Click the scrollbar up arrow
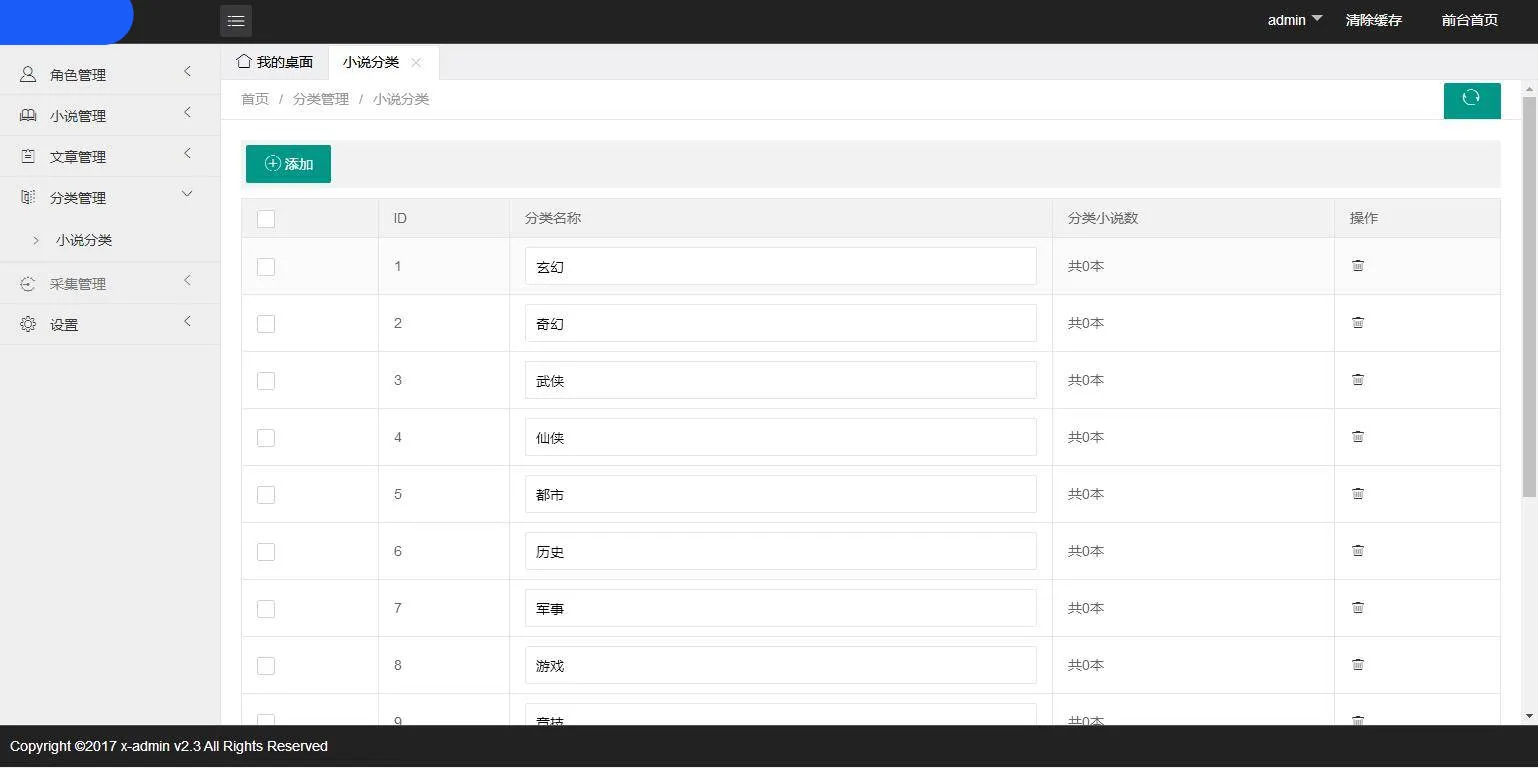 coord(1529,88)
